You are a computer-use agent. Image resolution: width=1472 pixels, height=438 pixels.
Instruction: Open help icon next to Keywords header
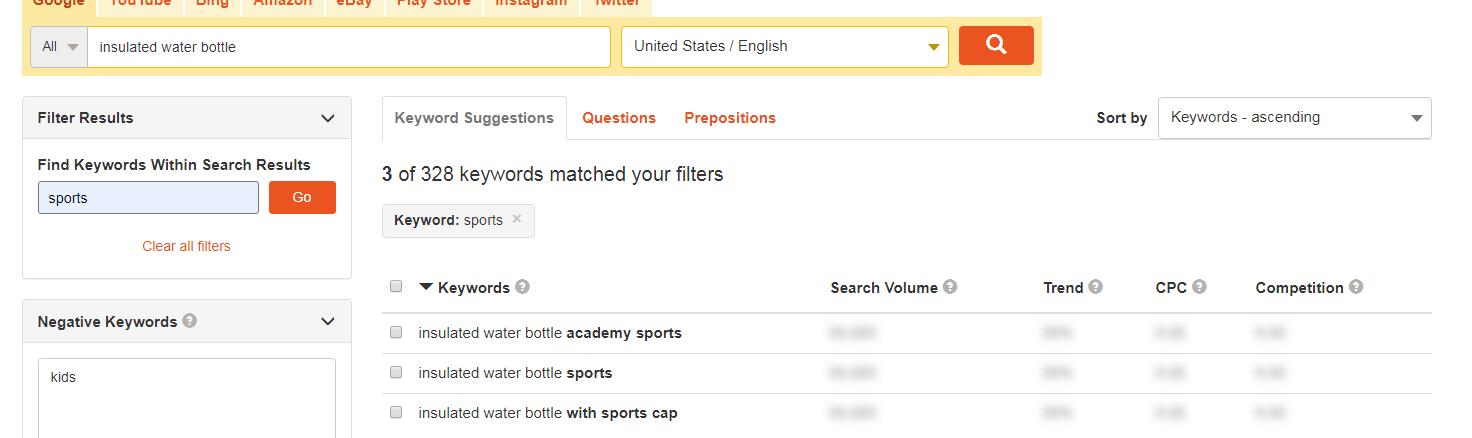pos(522,287)
